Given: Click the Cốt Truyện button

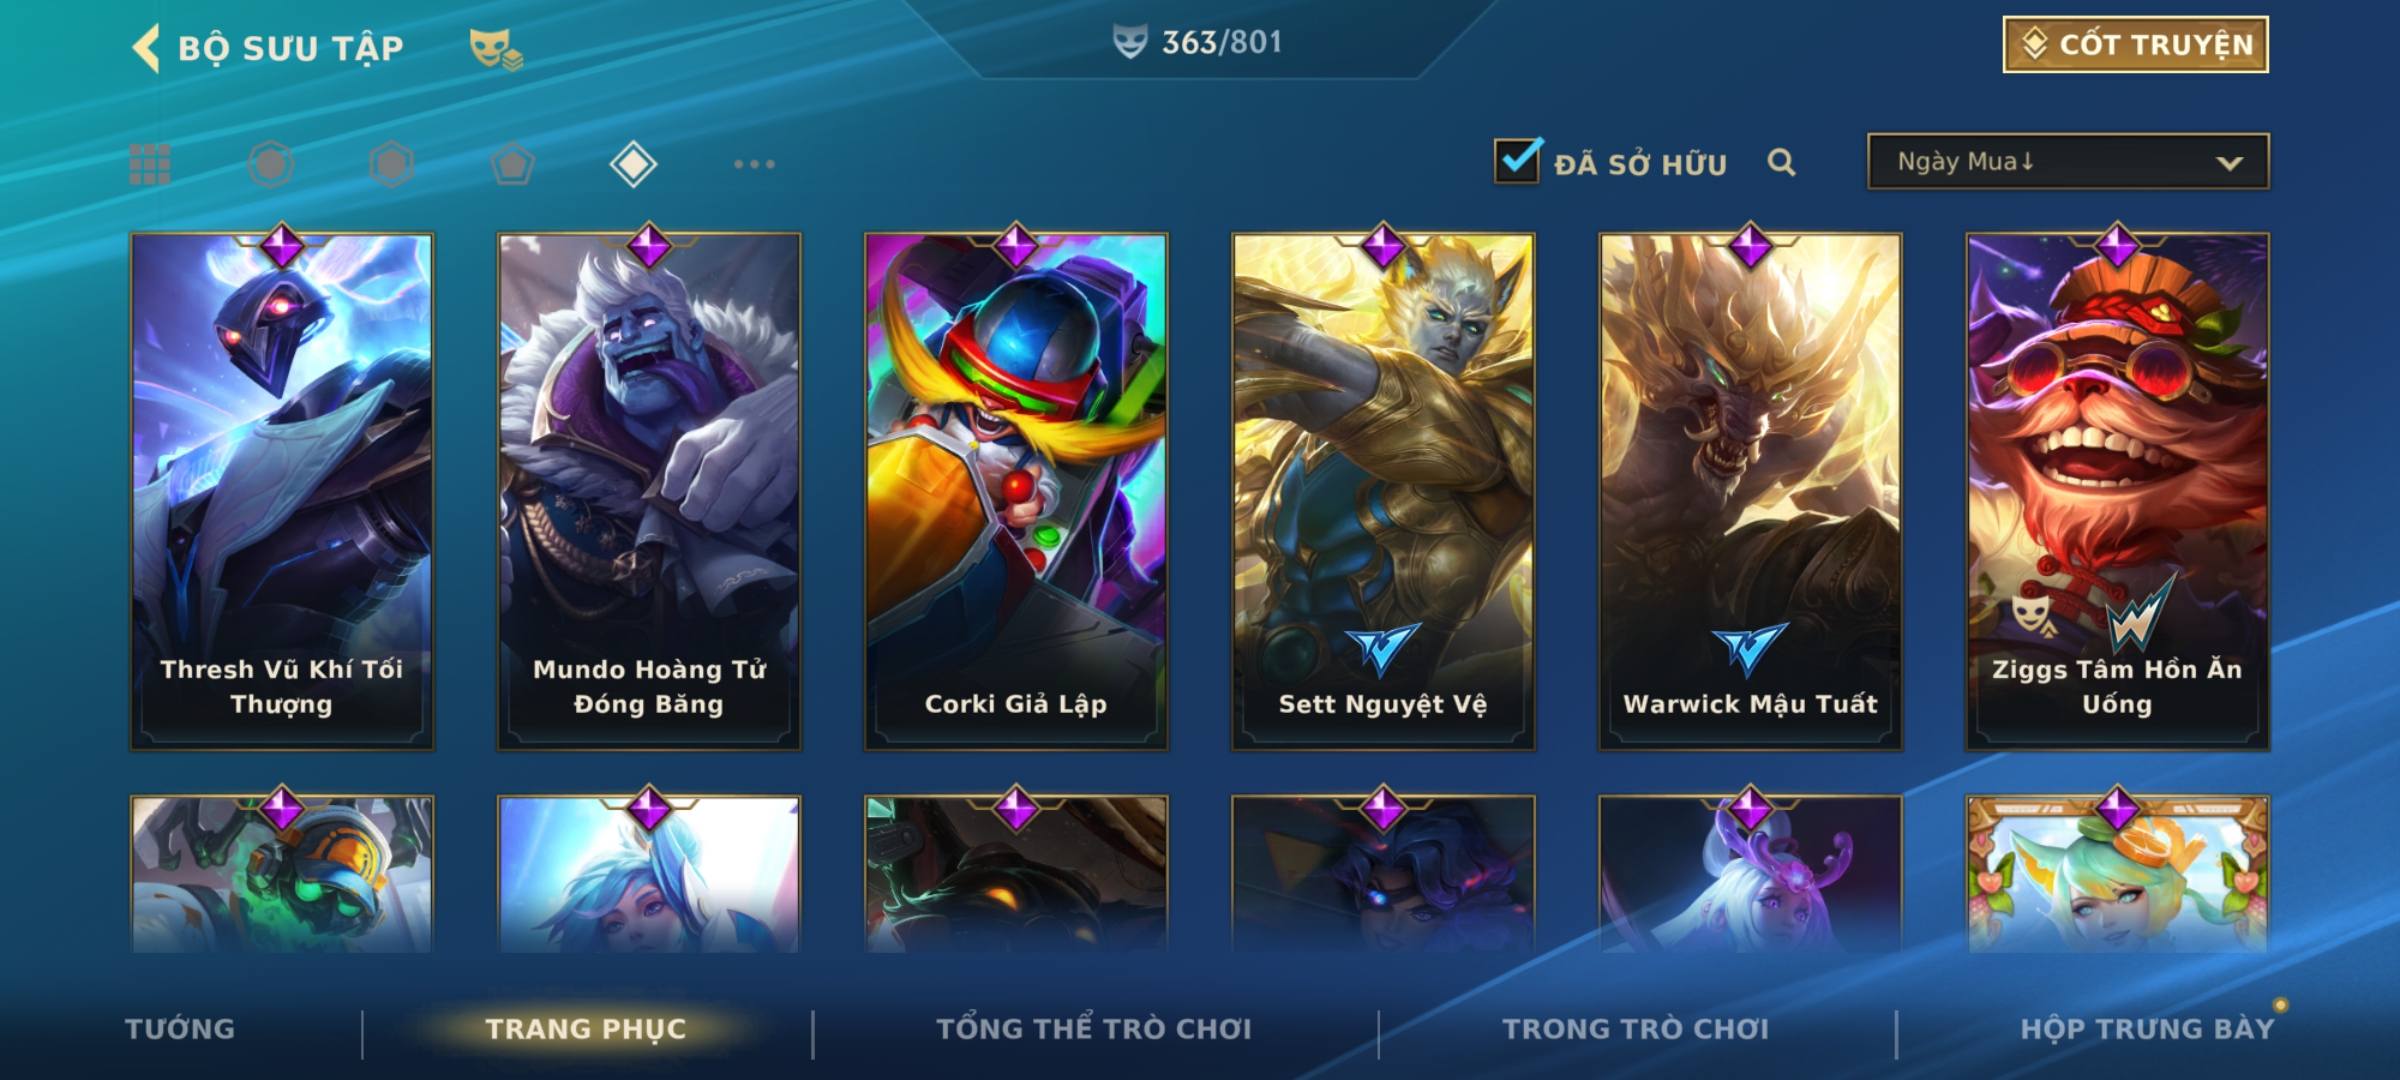Looking at the screenshot, I should click(2135, 45).
